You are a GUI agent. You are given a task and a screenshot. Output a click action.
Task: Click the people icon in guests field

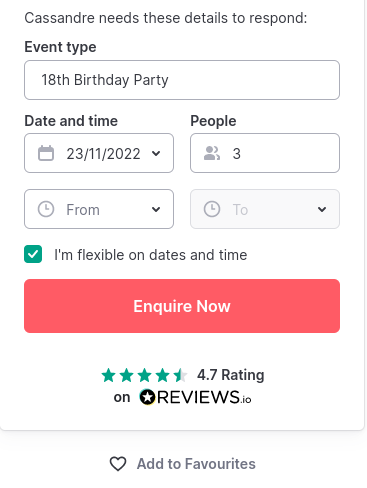212,153
